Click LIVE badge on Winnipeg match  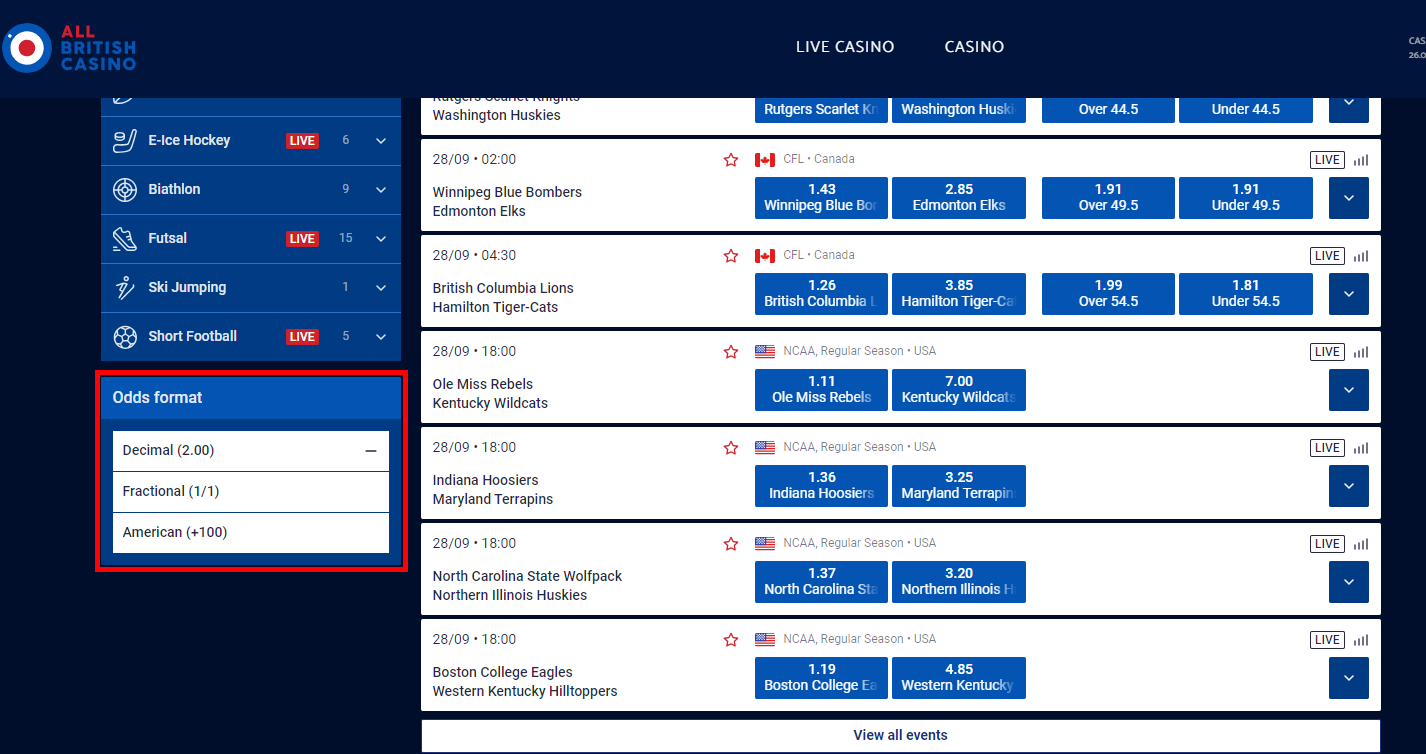[x=1327, y=160]
